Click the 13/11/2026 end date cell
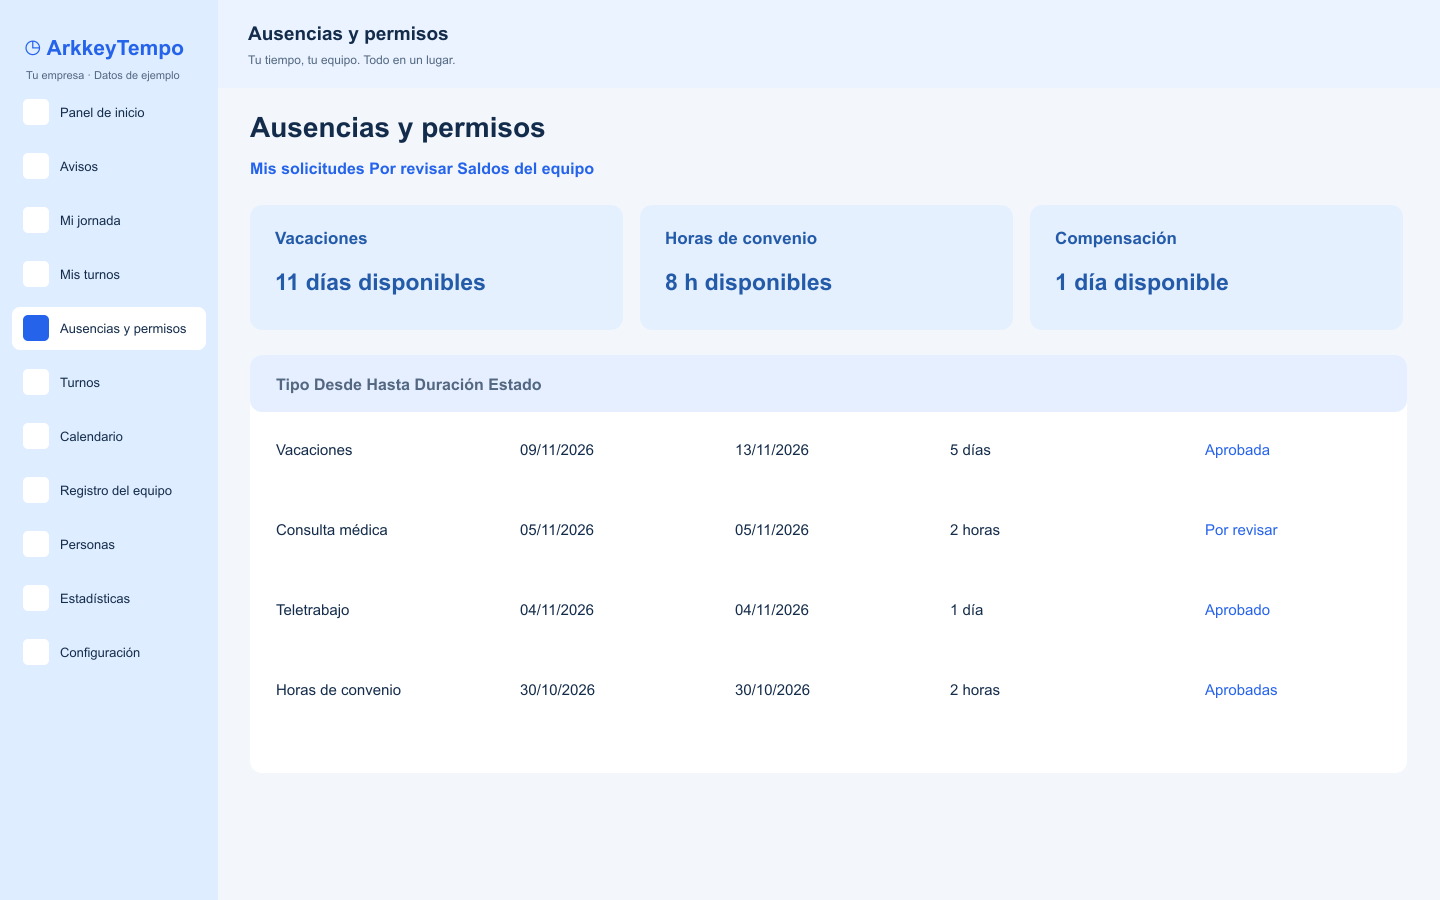 pyautogui.click(x=772, y=450)
